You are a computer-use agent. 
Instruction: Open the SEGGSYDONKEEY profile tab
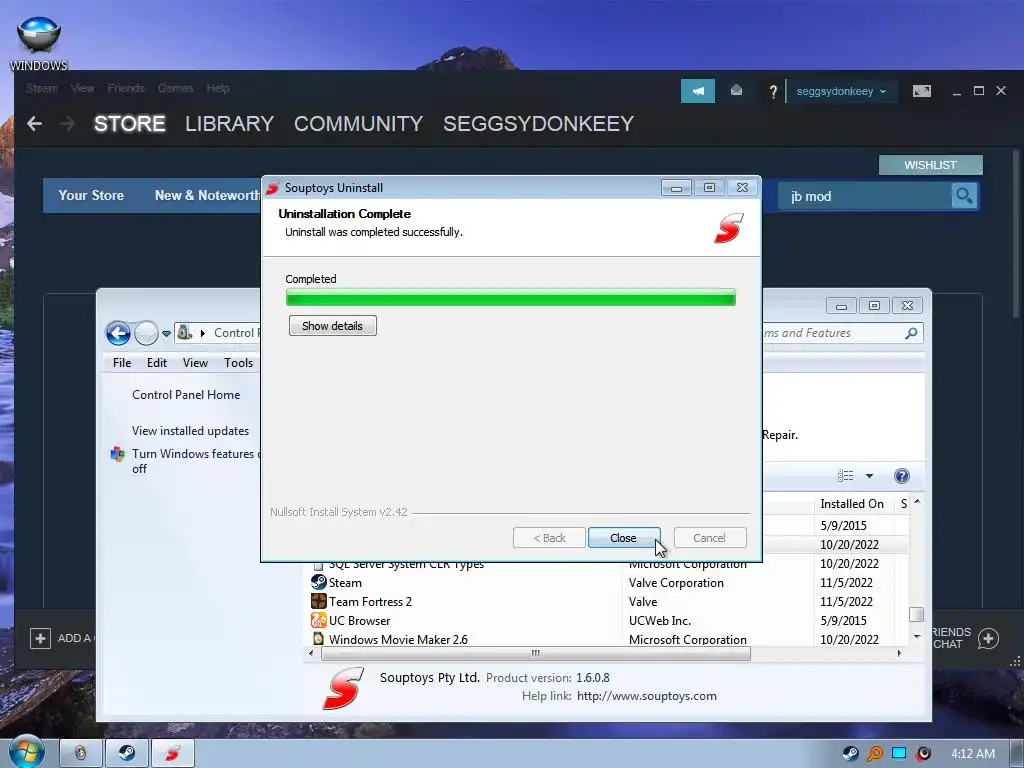(x=539, y=123)
